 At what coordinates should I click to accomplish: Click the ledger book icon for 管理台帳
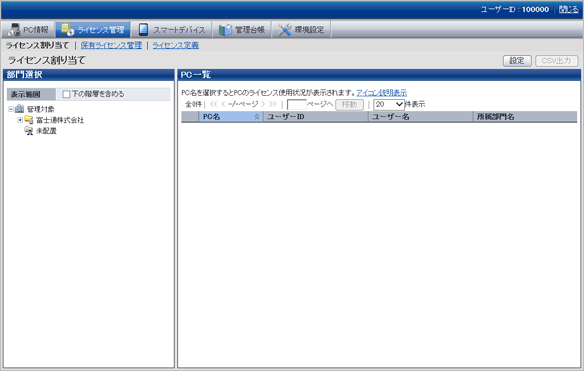225,29
